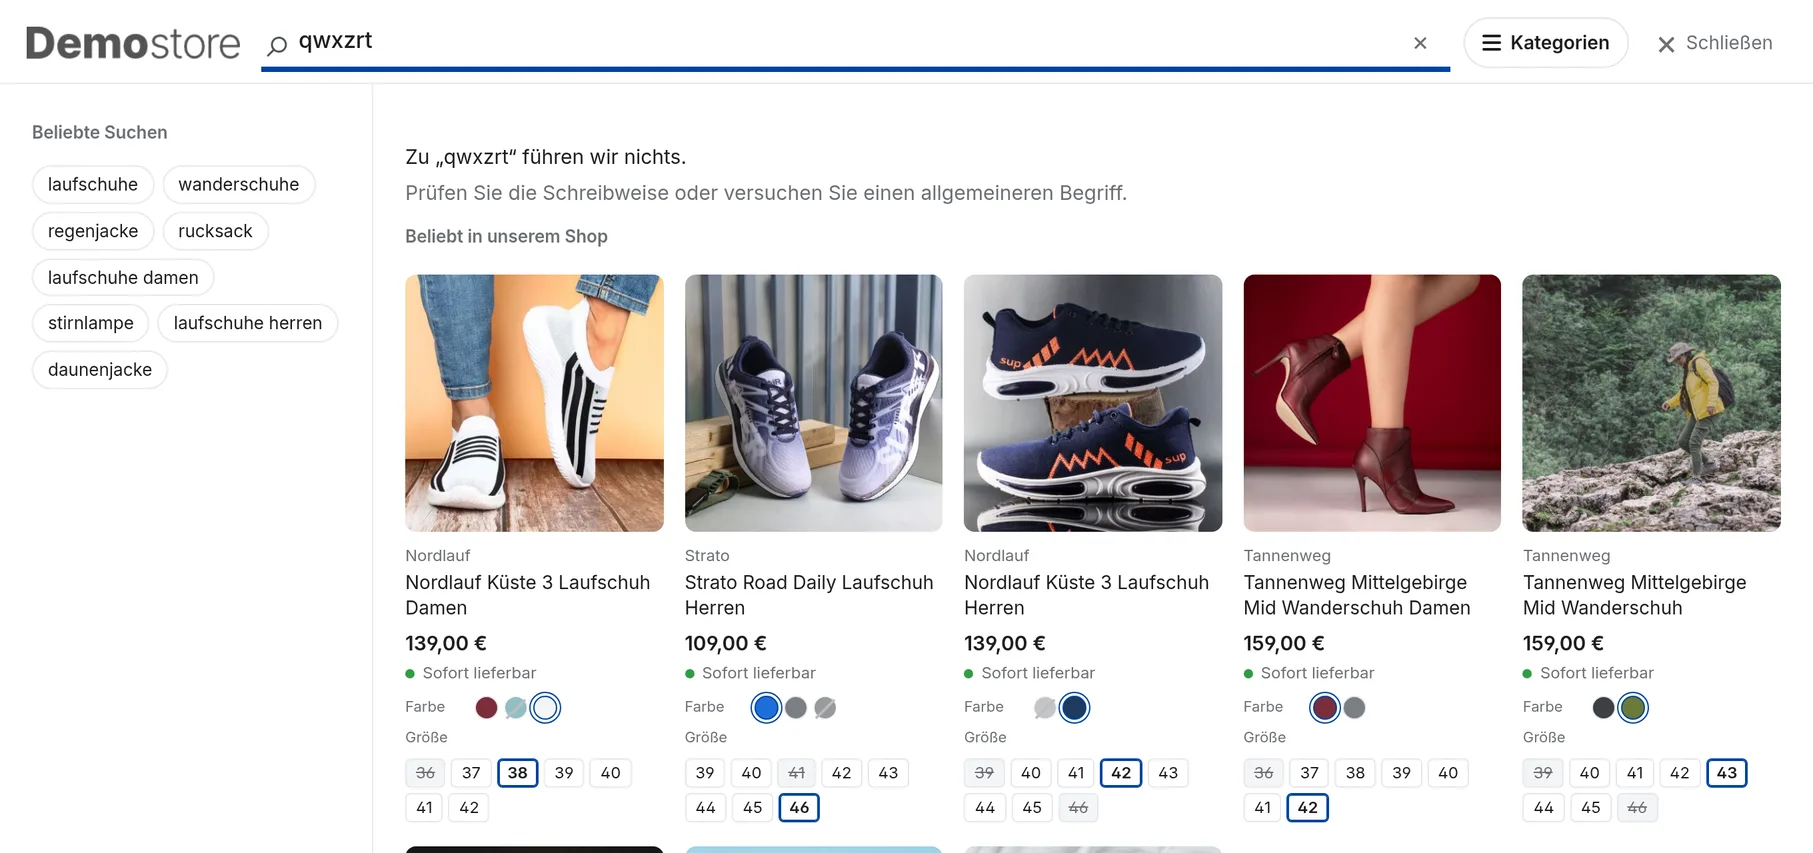
Task: Select blue color for Strato Road Daily
Action: 766,708
